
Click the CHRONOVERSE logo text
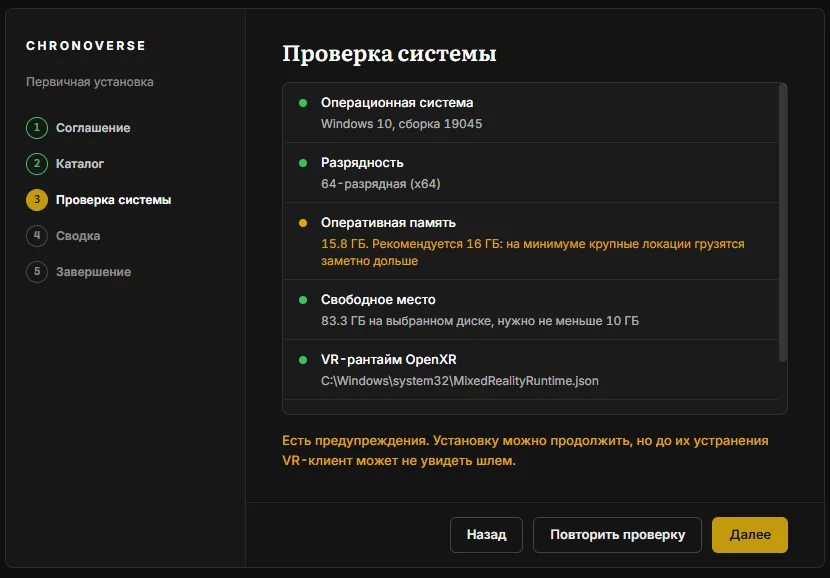tap(86, 46)
